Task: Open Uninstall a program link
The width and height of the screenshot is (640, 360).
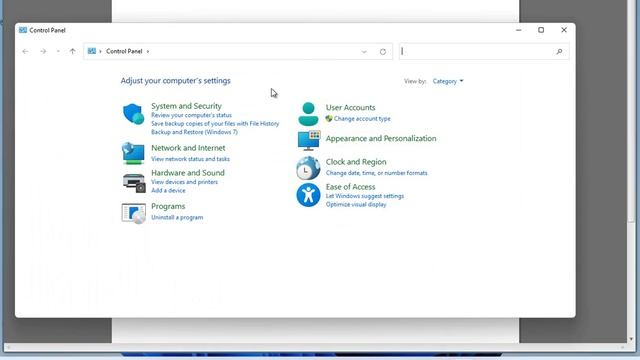Action: 177,218
